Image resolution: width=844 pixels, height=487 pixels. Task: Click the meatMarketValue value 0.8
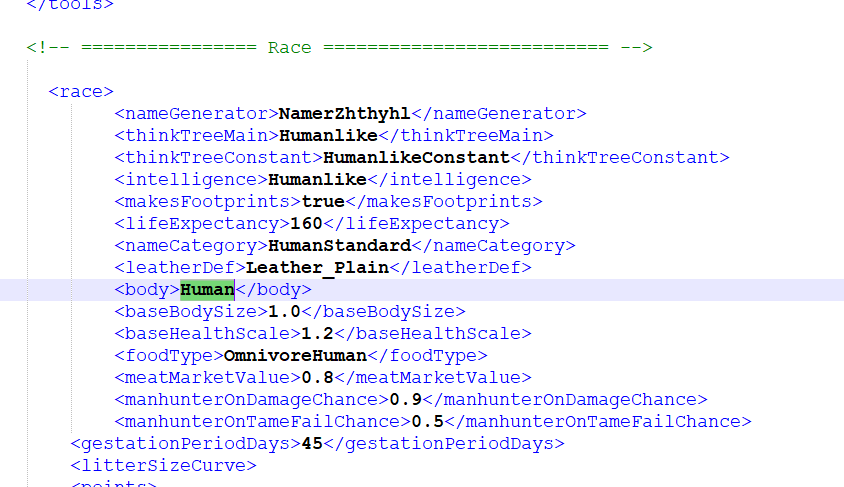[317, 378]
